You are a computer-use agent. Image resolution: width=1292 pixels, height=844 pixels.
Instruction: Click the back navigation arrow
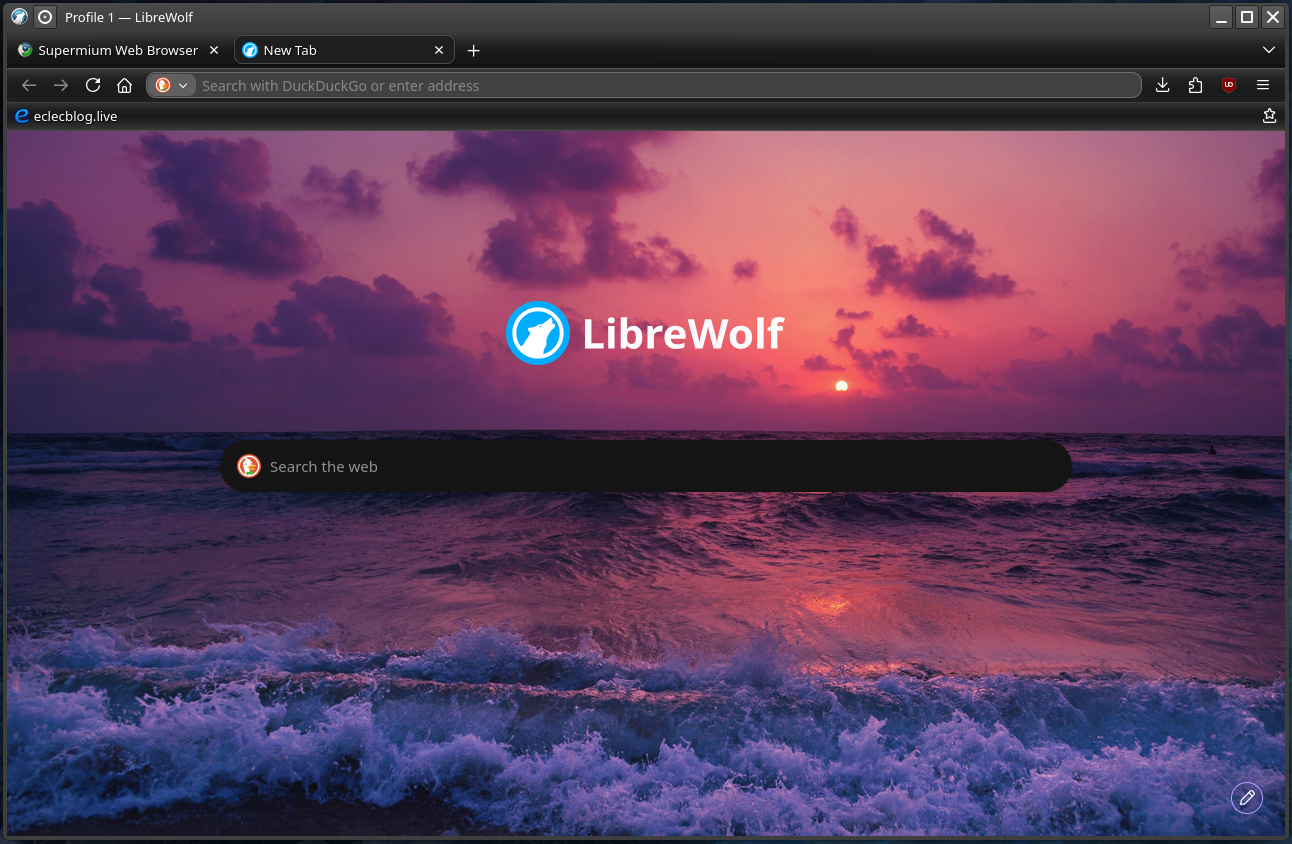click(x=29, y=85)
